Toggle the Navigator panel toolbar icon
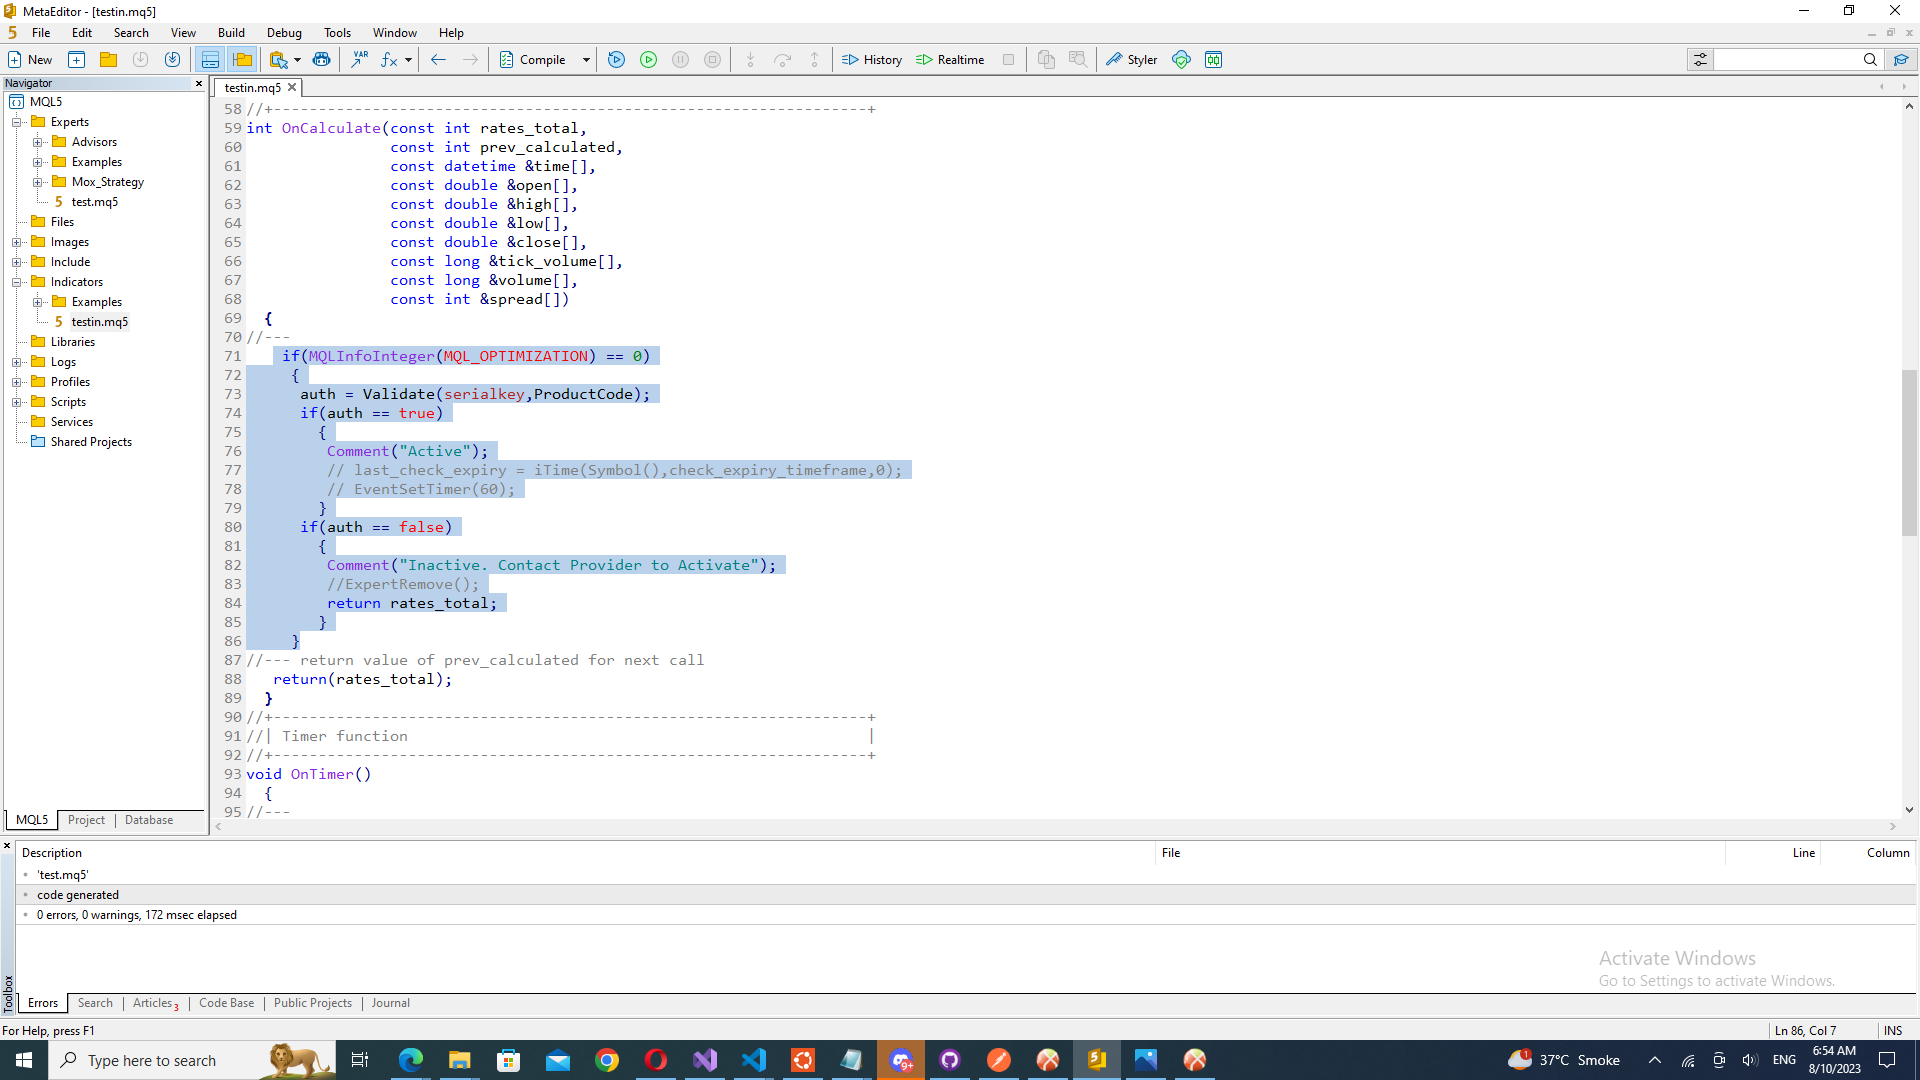The image size is (1920, 1080). pyautogui.click(x=242, y=60)
